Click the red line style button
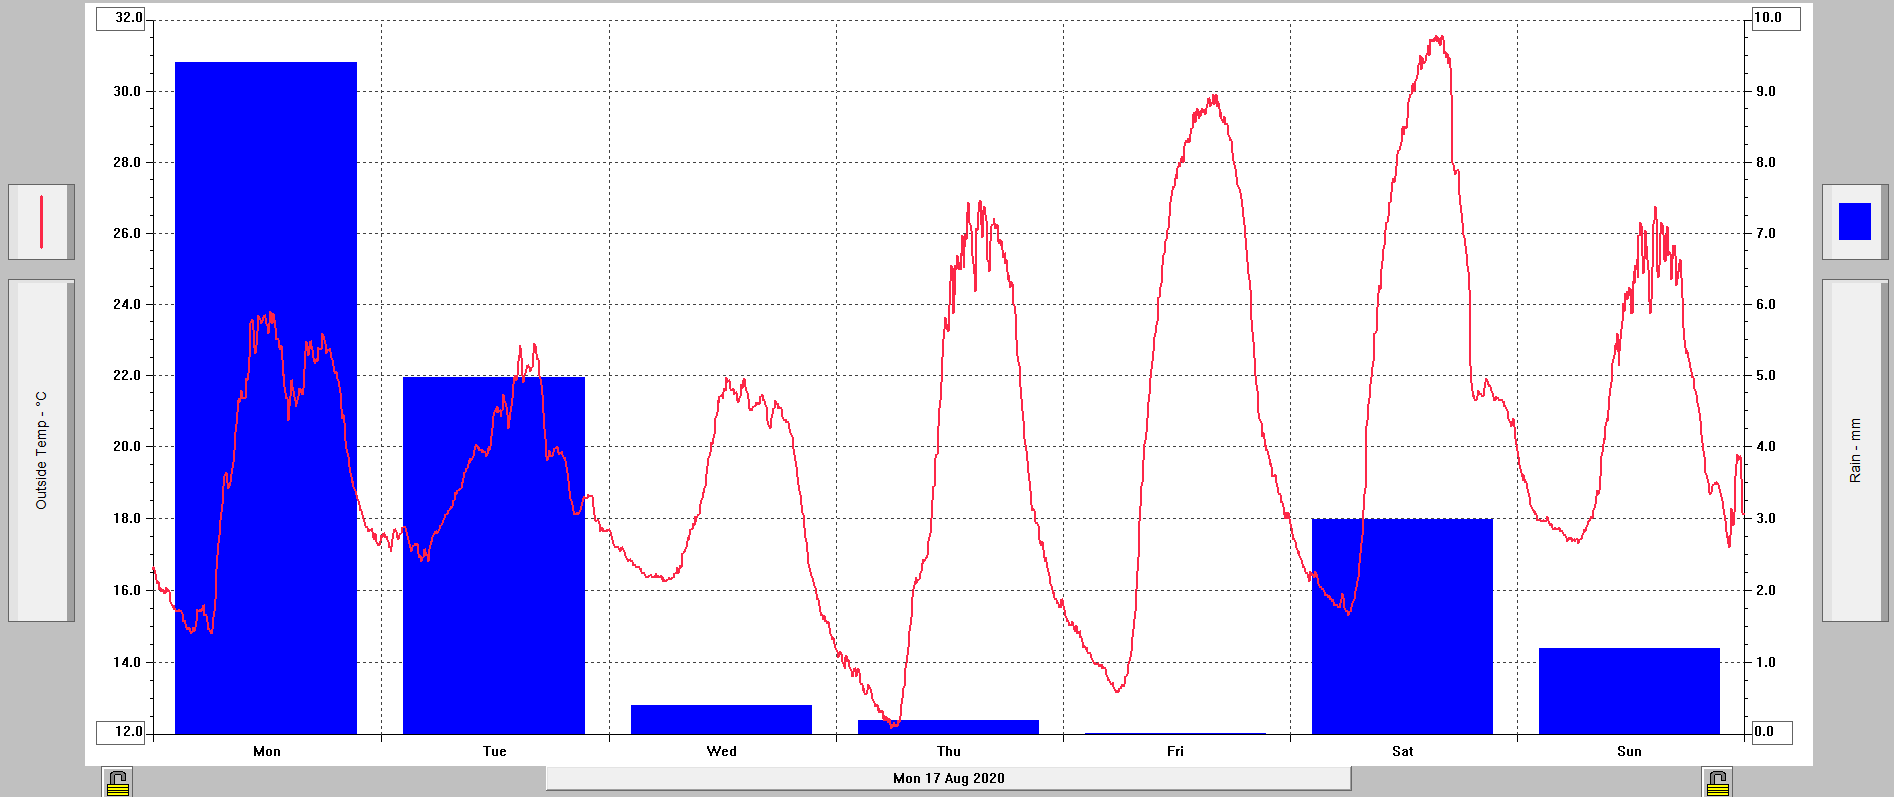Viewport: 1894px width, 797px height. click(41, 222)
